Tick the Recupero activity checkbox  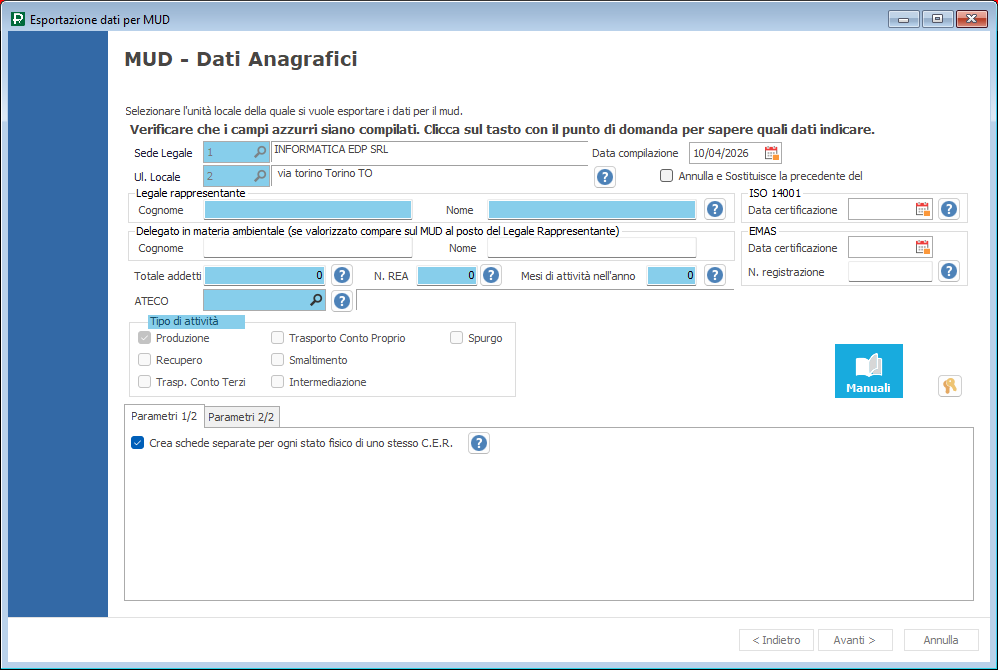[145, 360]
